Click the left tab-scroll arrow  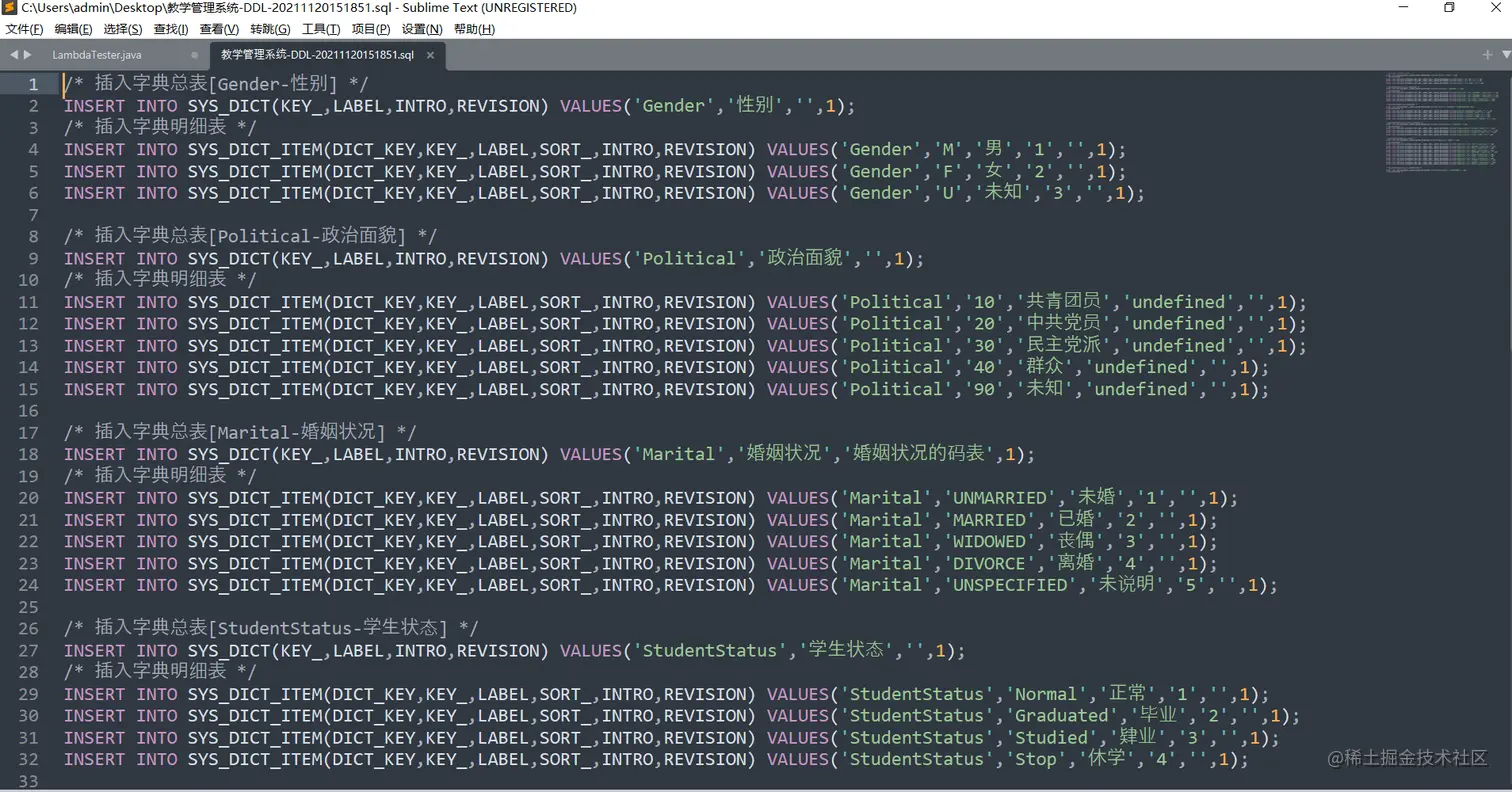(x=14, y=54)
